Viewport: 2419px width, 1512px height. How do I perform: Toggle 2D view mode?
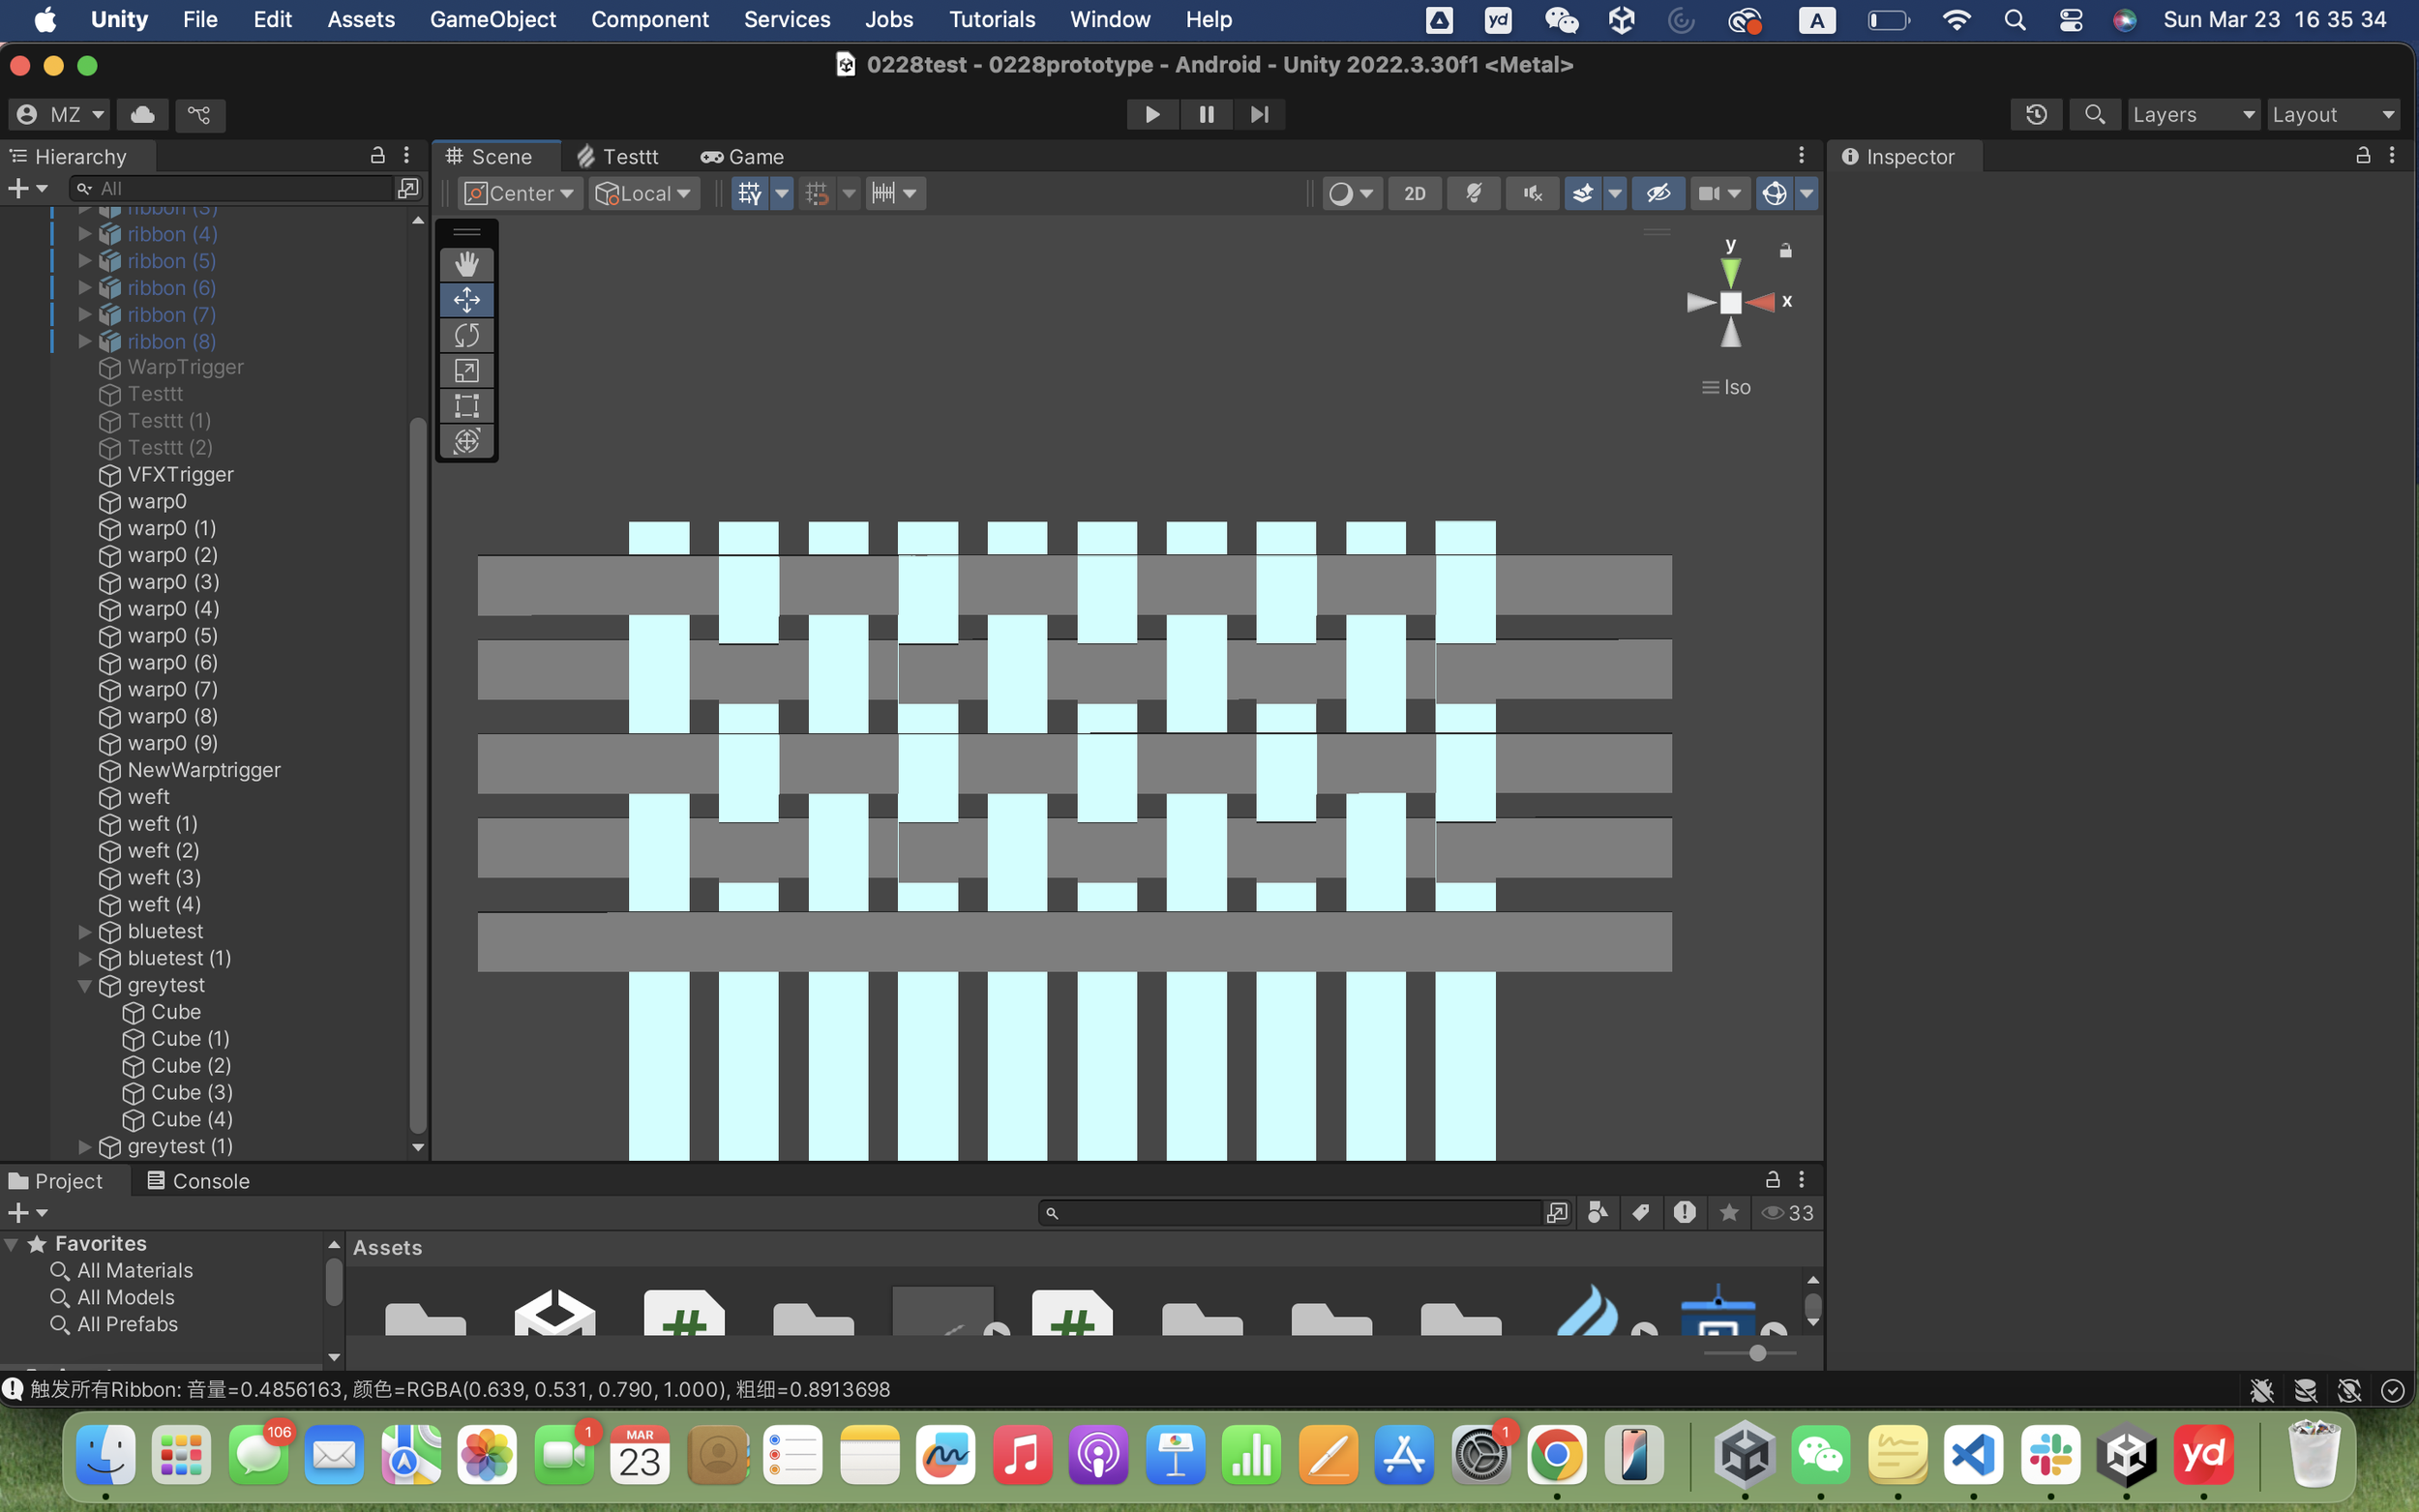[x=1415, y=193]
